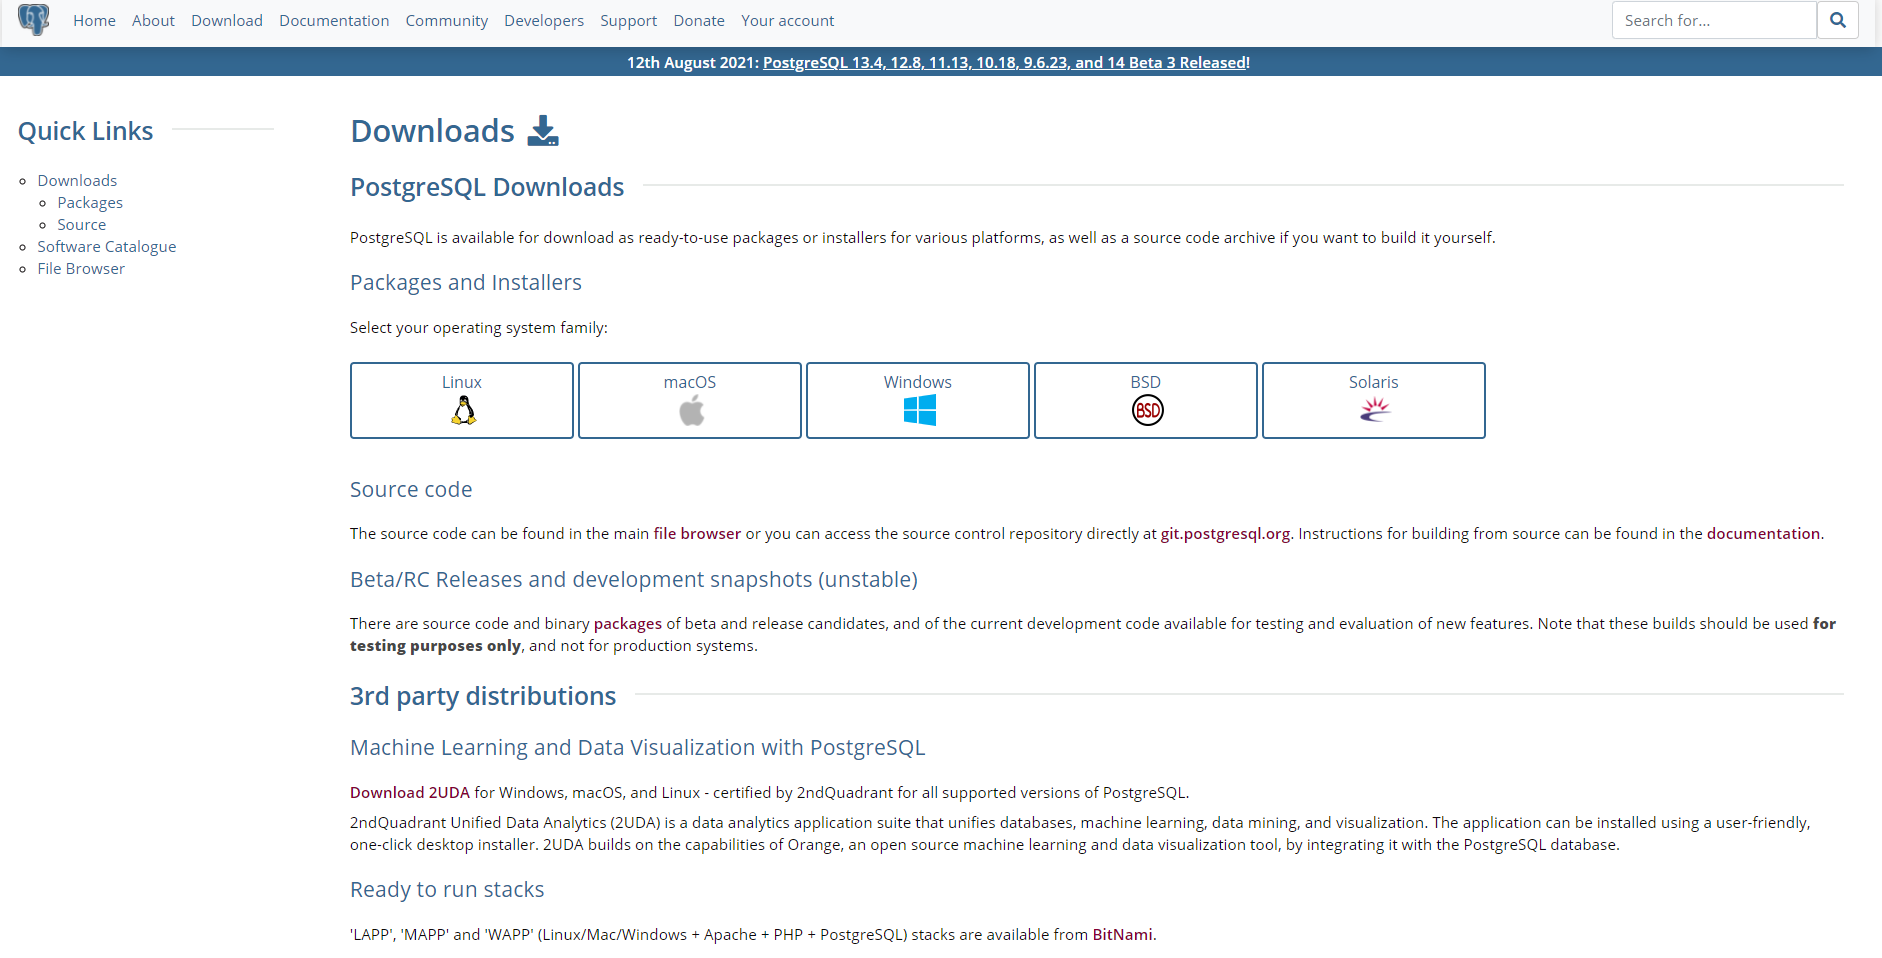Open the Support nav item
The width and height of the screenshot is (1882, 958).
coord(628,21)
